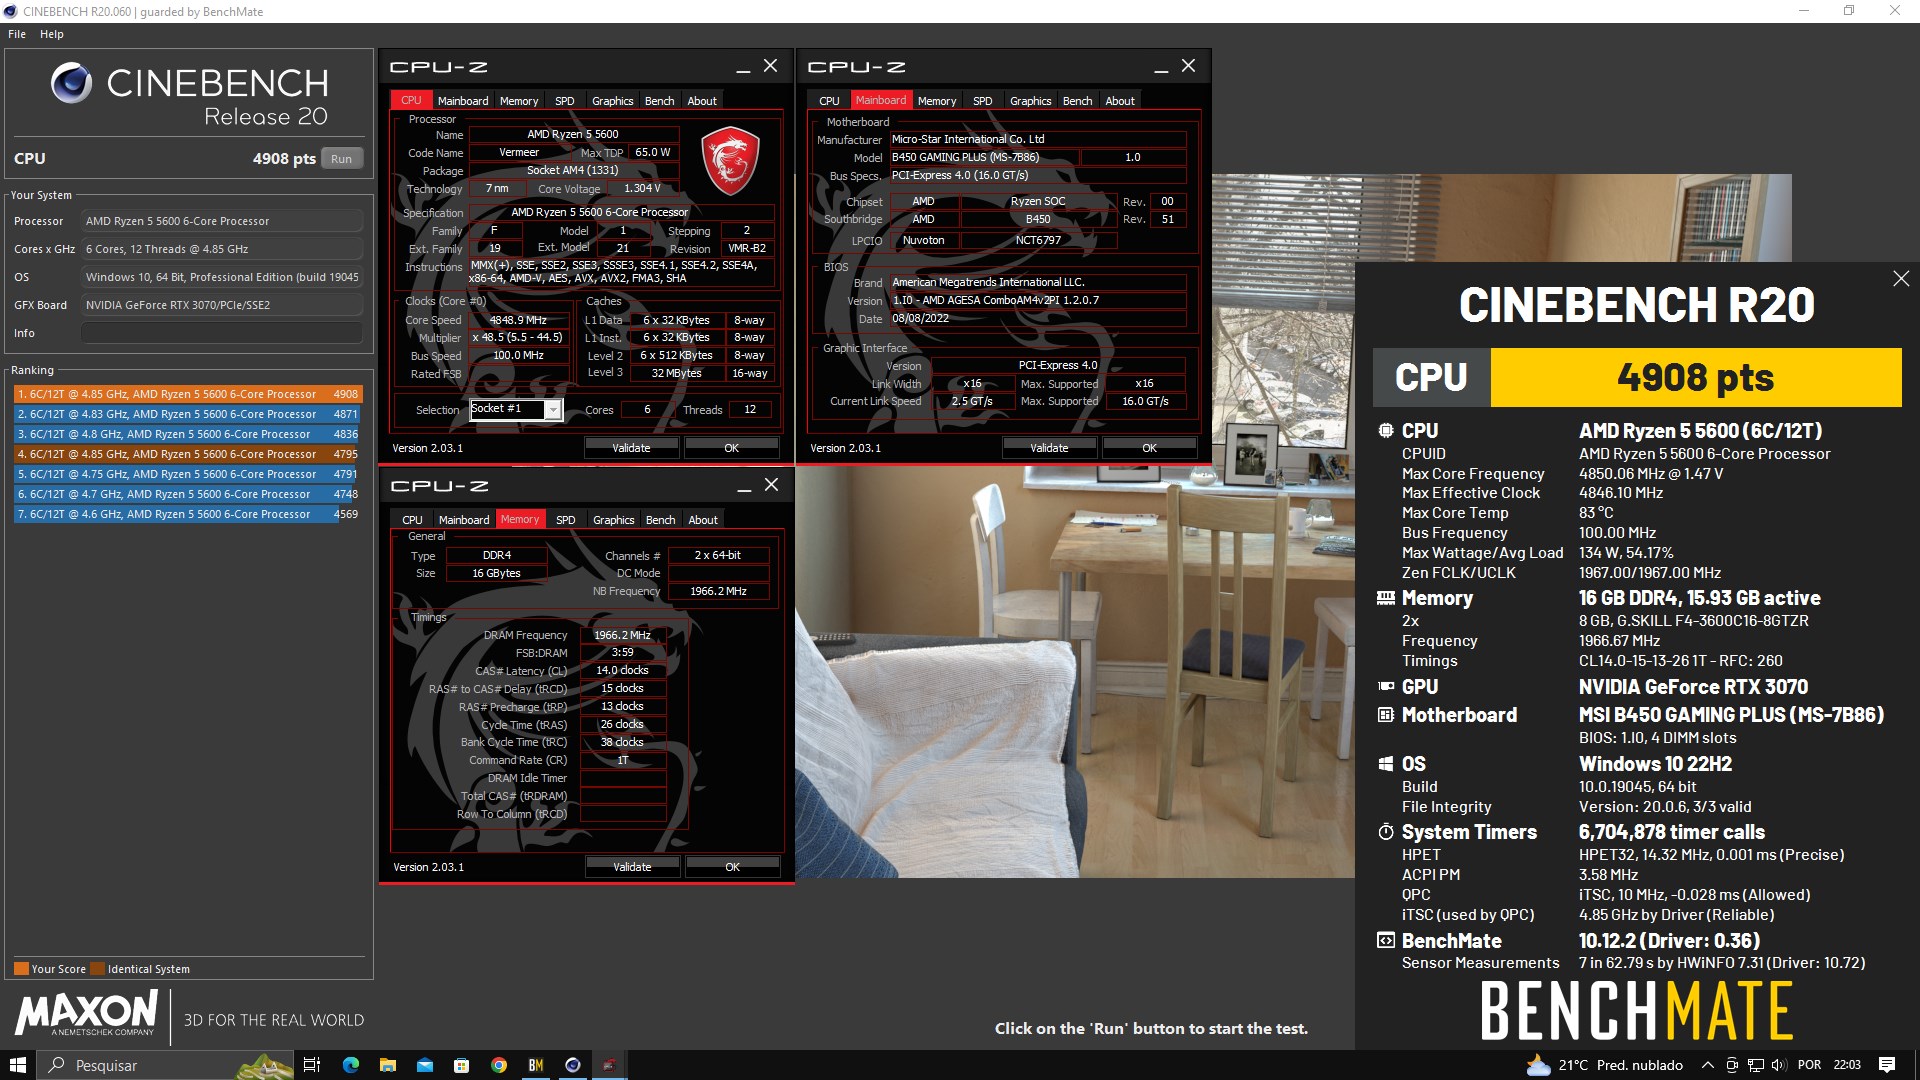Click the BenchMate icon beside version info
Image resolution: width=1920 pixels, height=1080 pixels.
pyautogui.click(x=1386, y=941)
